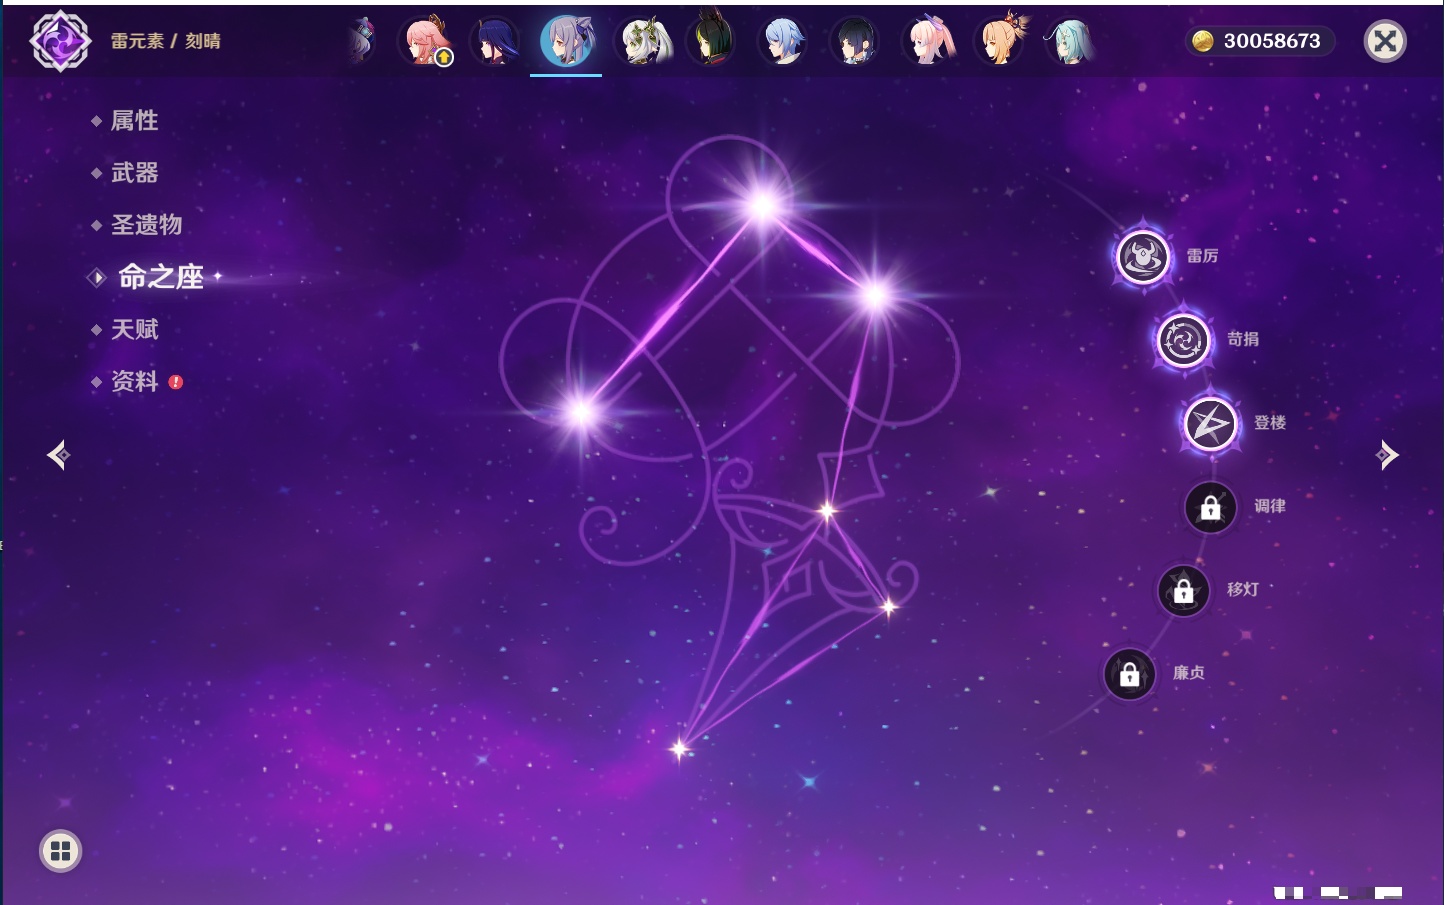Click the 登楼 constellation label
The image size is (1444, 905).
1270,423
